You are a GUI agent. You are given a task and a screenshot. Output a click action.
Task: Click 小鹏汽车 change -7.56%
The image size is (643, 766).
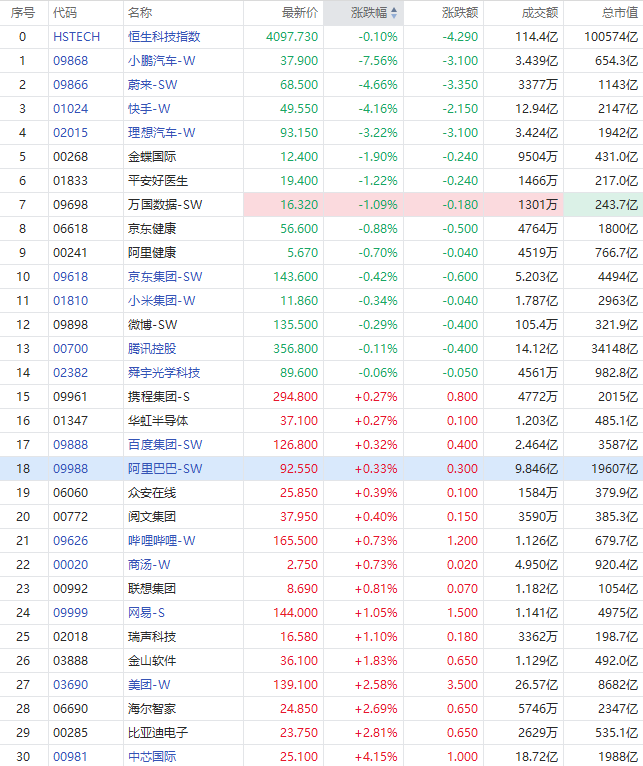(x=378, y=61)
